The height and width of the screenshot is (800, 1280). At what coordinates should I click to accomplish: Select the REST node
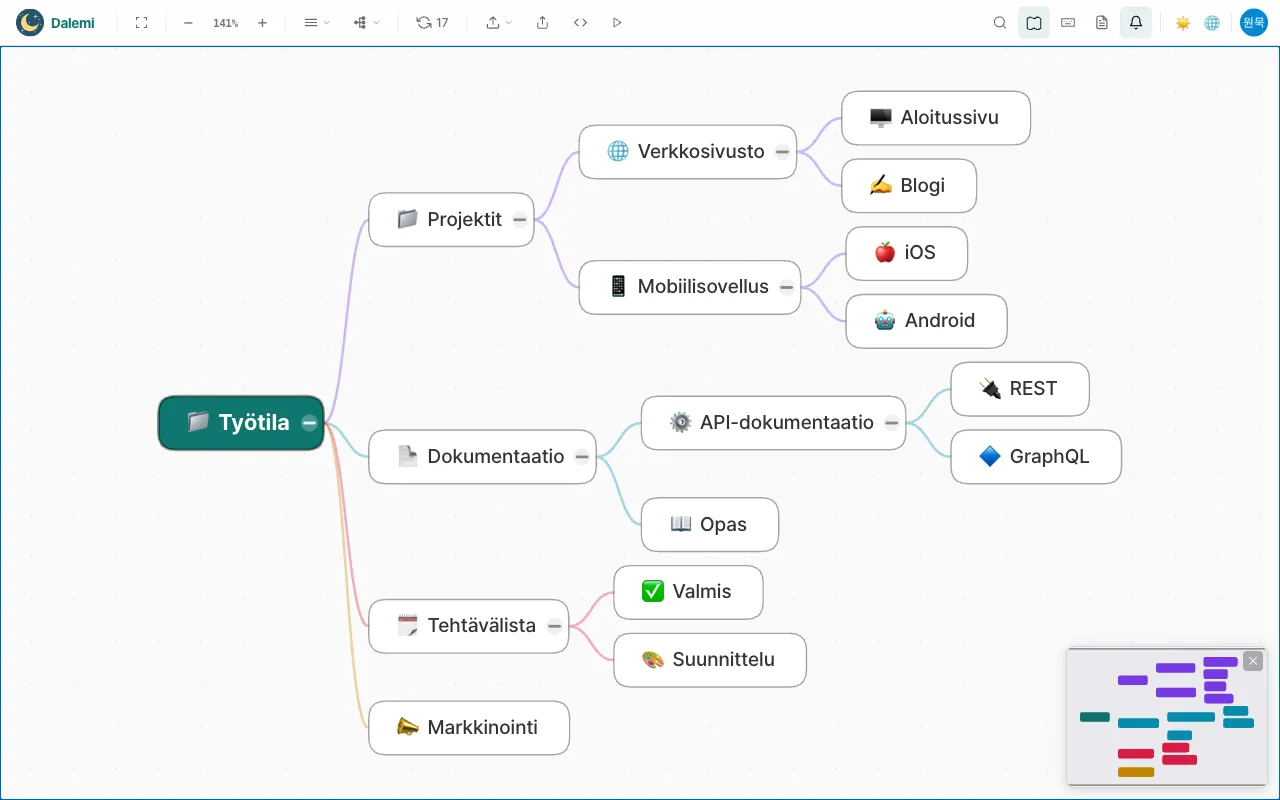point(1020,389)
